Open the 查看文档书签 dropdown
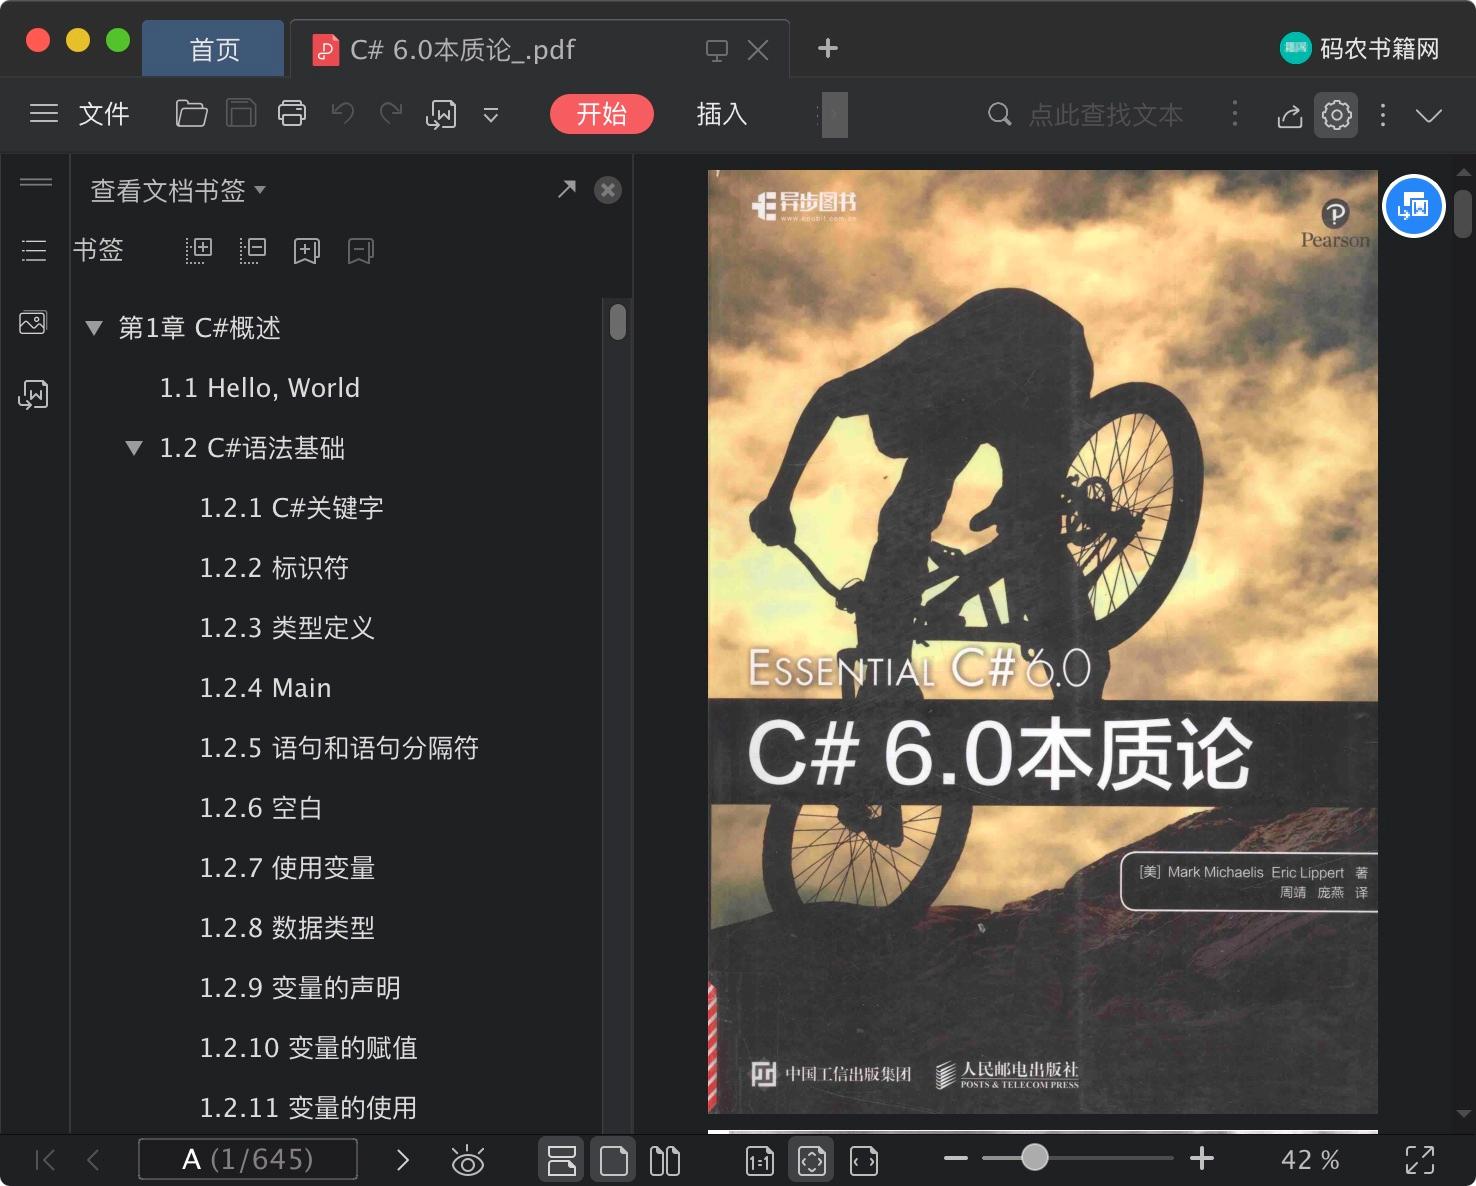This screenshot has height=1186, width=1476. [178, 190]
